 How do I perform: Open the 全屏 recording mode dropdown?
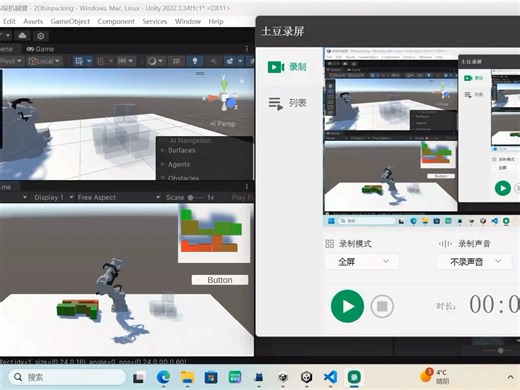(x=362, y=262)
